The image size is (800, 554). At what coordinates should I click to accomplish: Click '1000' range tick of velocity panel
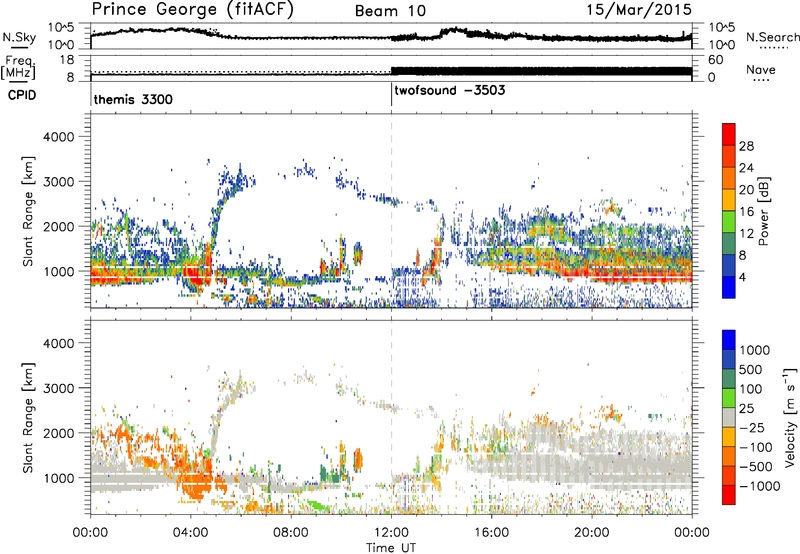[58, 477]
